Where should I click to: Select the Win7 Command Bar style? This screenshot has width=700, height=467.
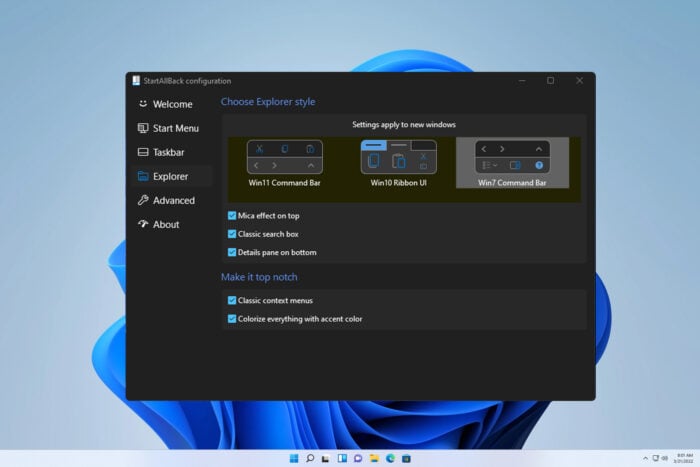point(512,163)
